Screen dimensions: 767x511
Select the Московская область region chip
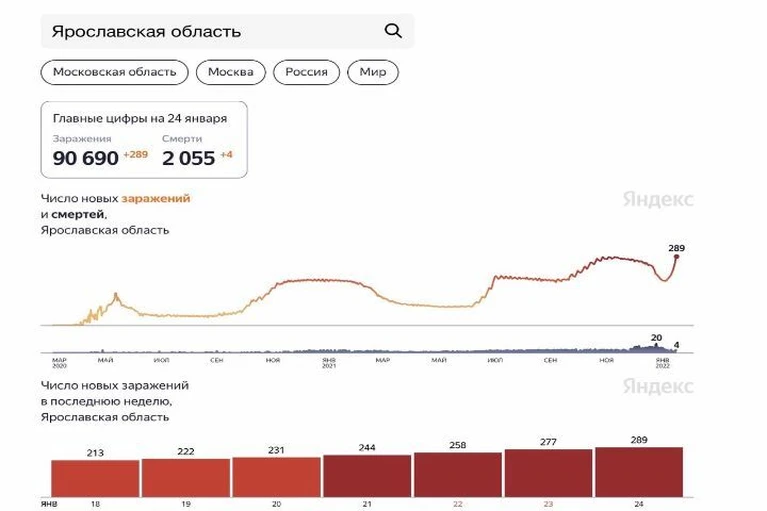[114, 72]
